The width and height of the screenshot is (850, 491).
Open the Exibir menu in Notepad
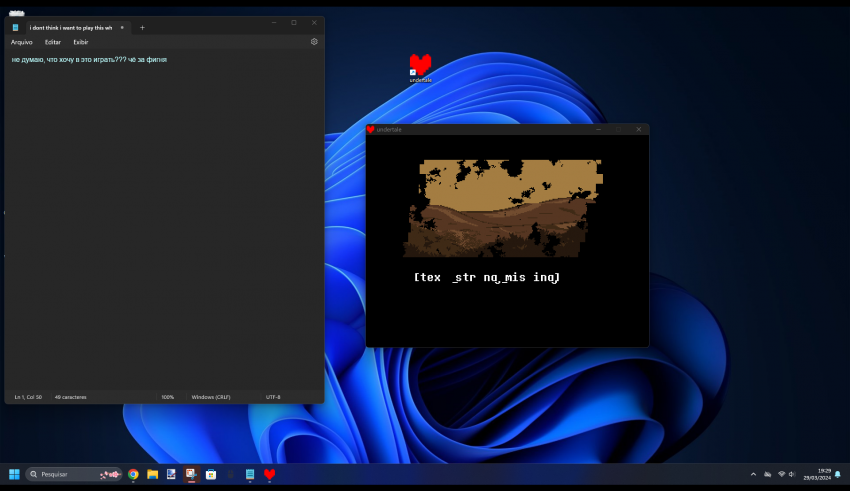(x=81, y=42)
